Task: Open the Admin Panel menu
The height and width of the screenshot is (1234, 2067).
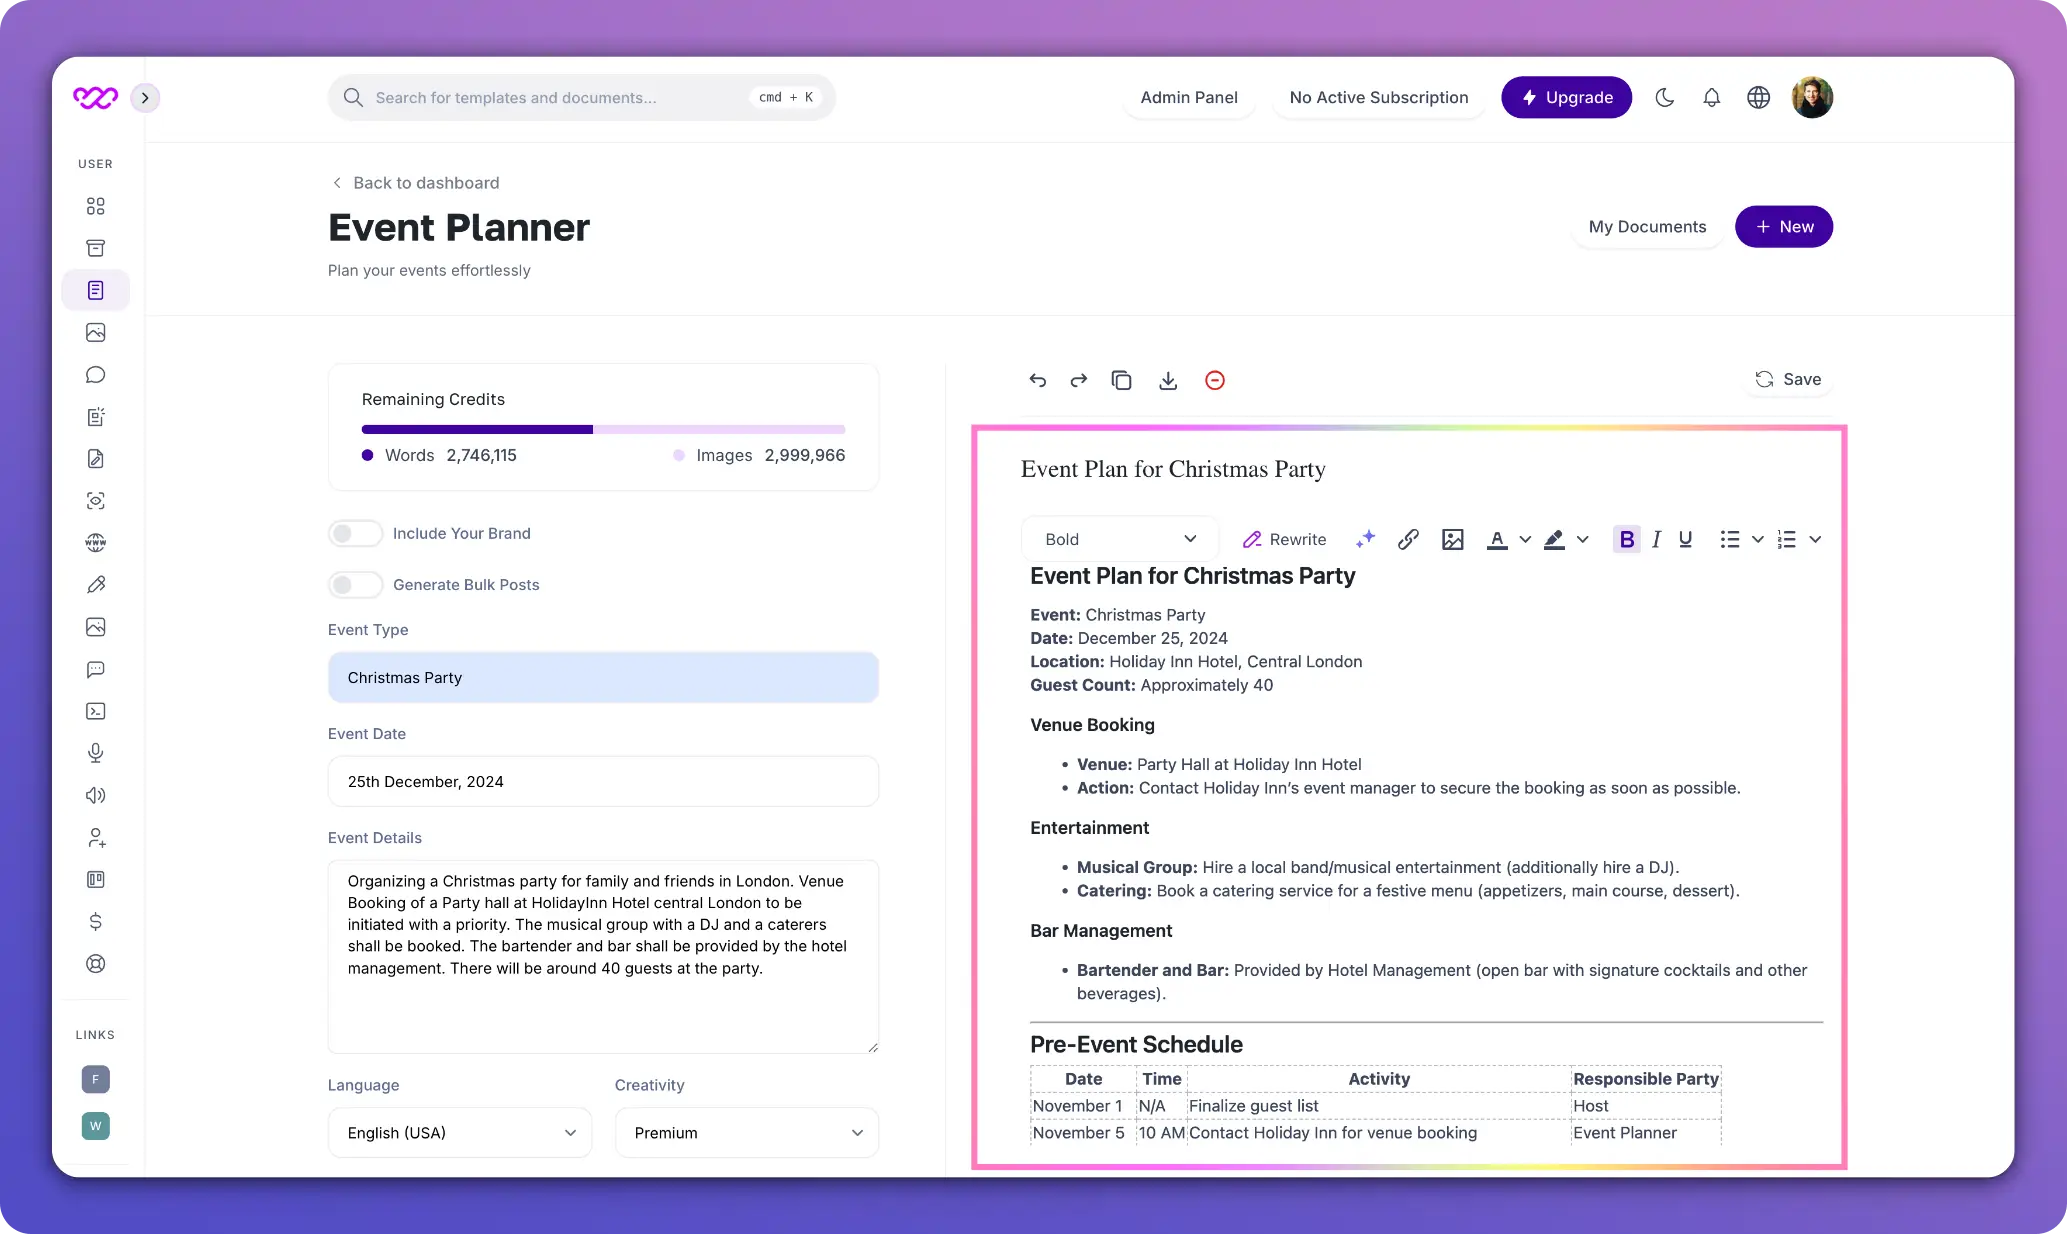Action: pyautogui.click(x=1188, y=97)
